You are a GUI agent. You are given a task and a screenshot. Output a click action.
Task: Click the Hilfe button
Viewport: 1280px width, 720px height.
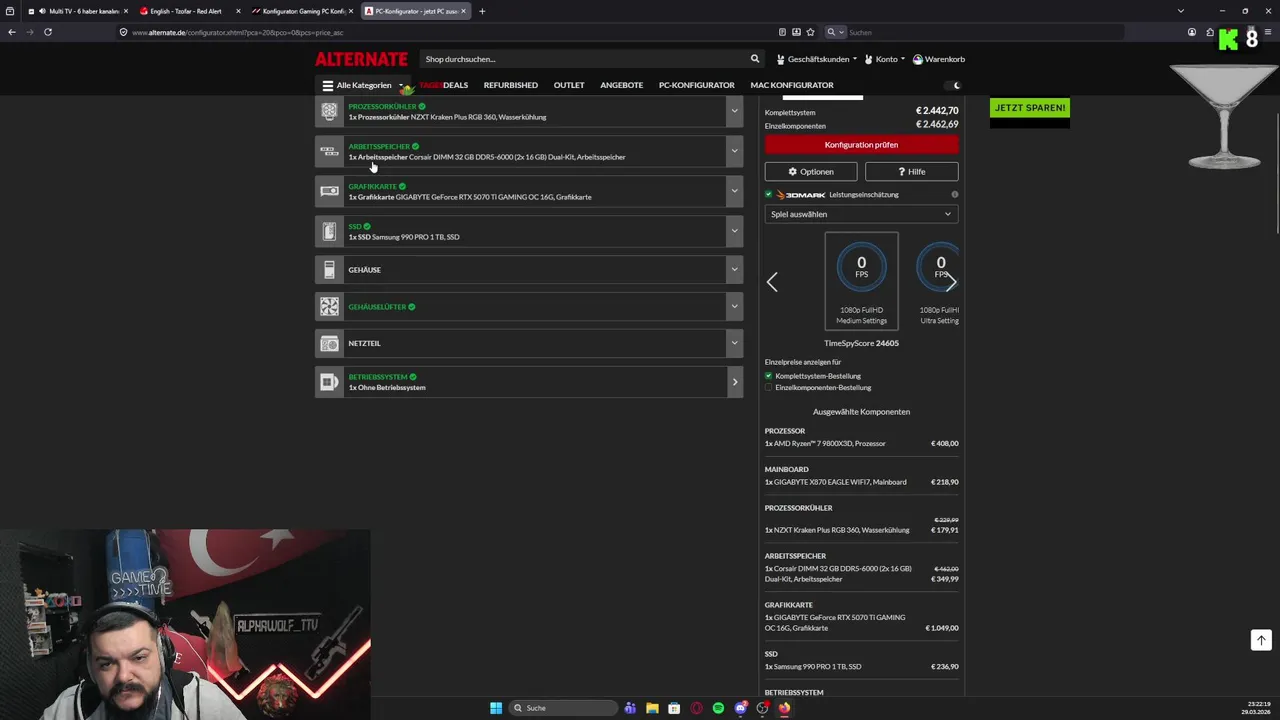click(912, 172)
